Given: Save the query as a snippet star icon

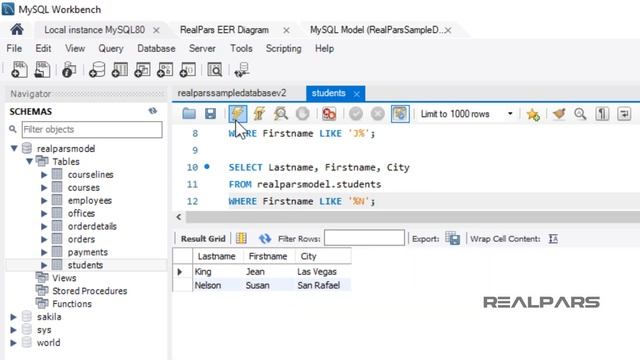Looking at the screenshot, I should click(533, 114).
